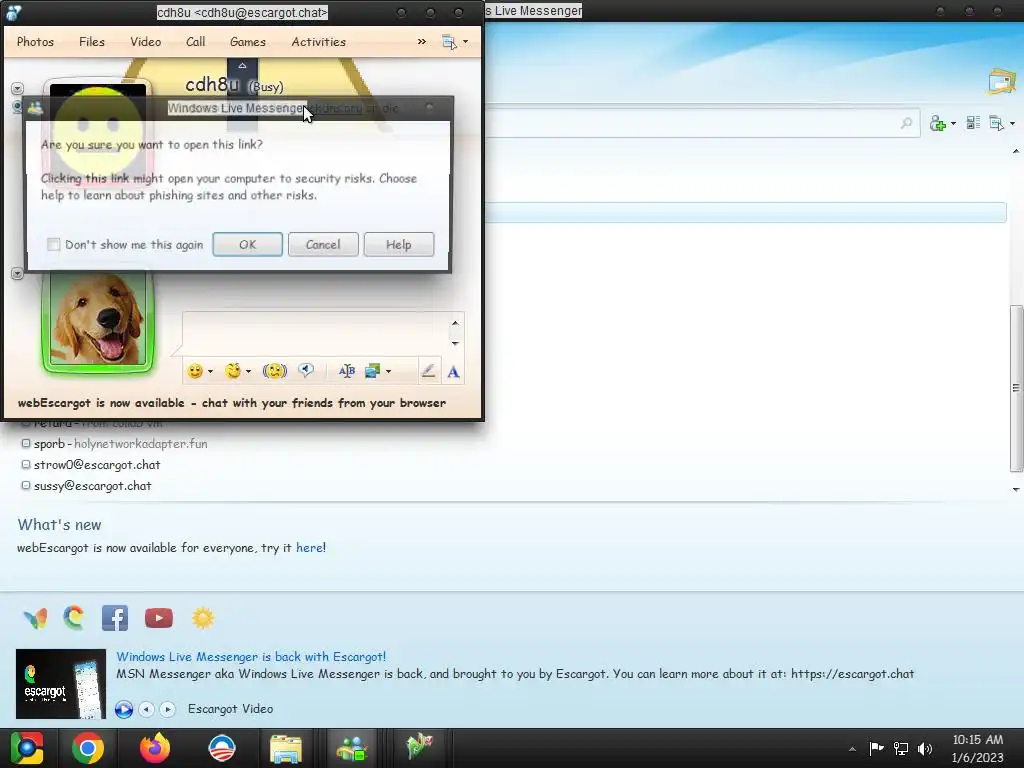The image size is (1024, 768).
Task: Insert an emoticon with the smiley icon
Action: [195, 371]
